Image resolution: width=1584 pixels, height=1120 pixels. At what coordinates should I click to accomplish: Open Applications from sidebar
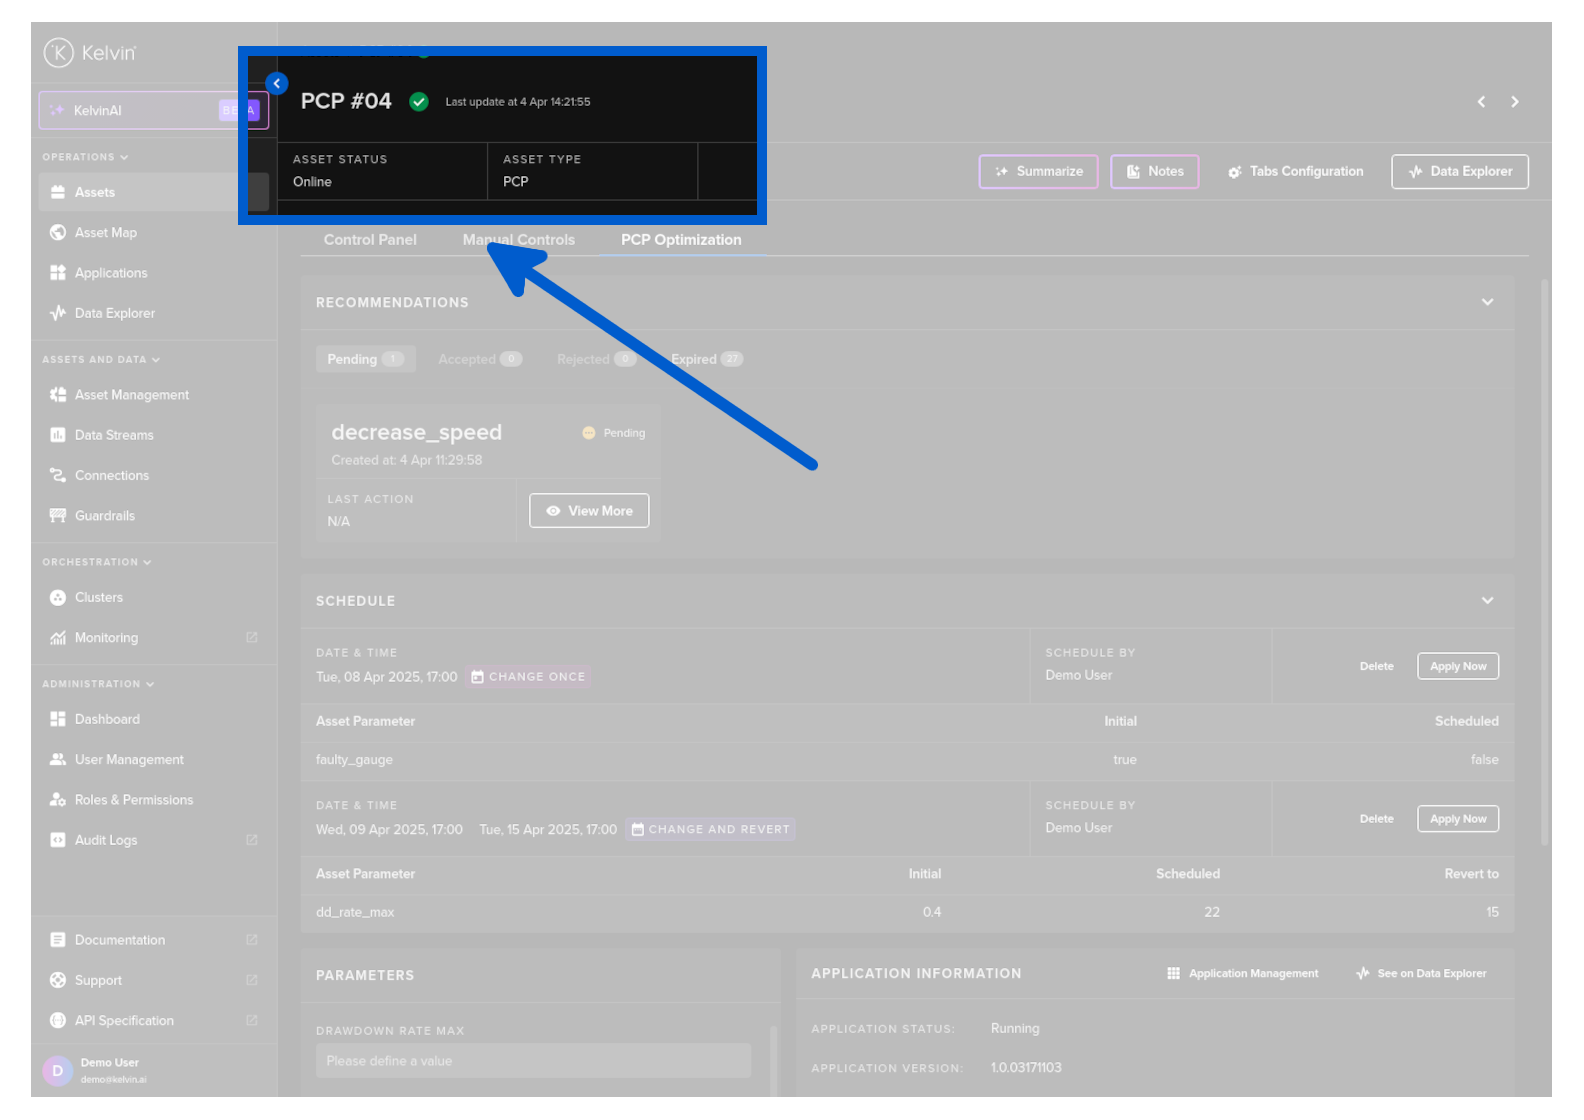pyautogui.click(x=110, y=273)
